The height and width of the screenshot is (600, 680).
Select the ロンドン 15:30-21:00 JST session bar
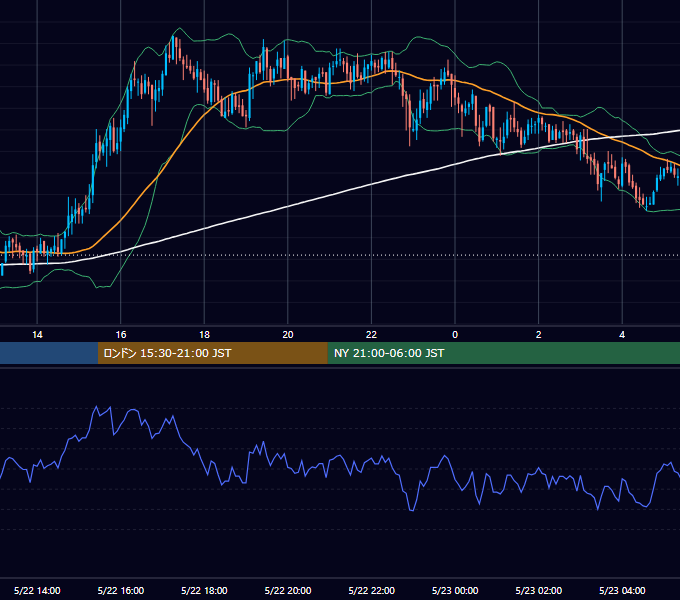(212, 353)
